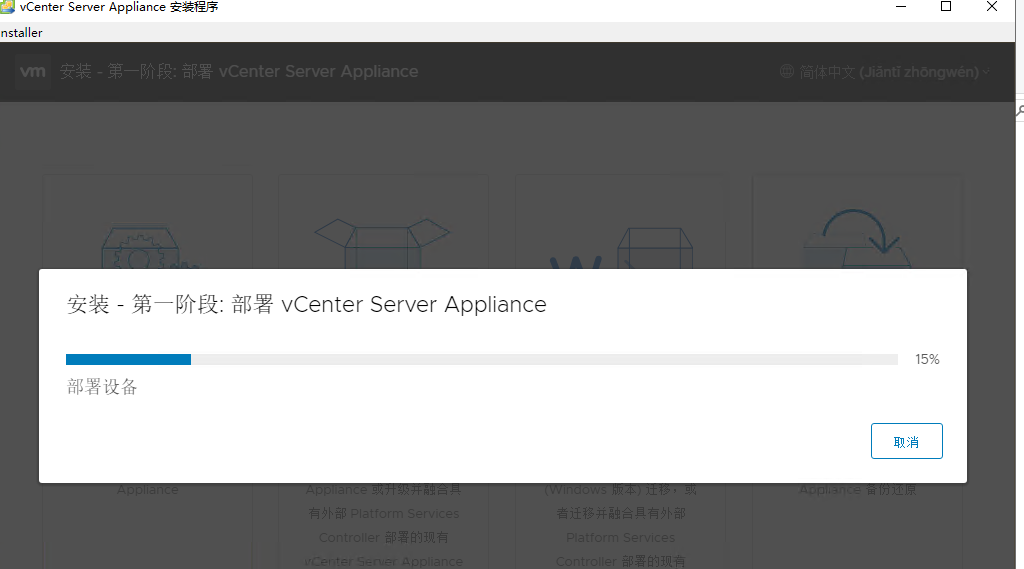Click the vCenter installer title bar icon
Viewport: 1024px width, 569px height.
(7, 7)
